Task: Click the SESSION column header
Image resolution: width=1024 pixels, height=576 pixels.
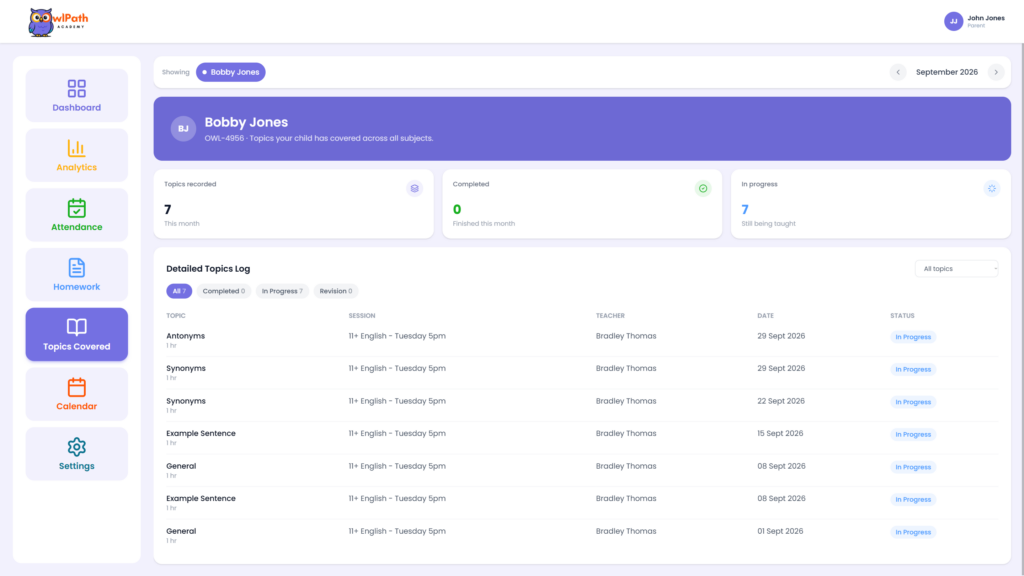Action: [x=362, y=315]
